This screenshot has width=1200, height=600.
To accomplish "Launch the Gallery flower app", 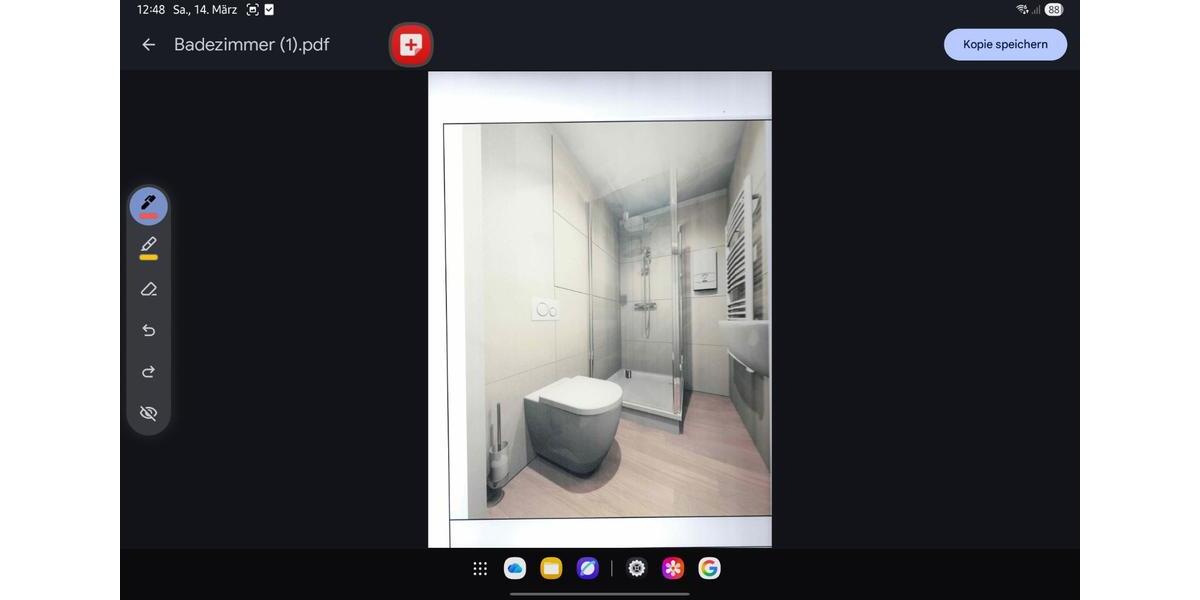I will [x=673, y=568].
